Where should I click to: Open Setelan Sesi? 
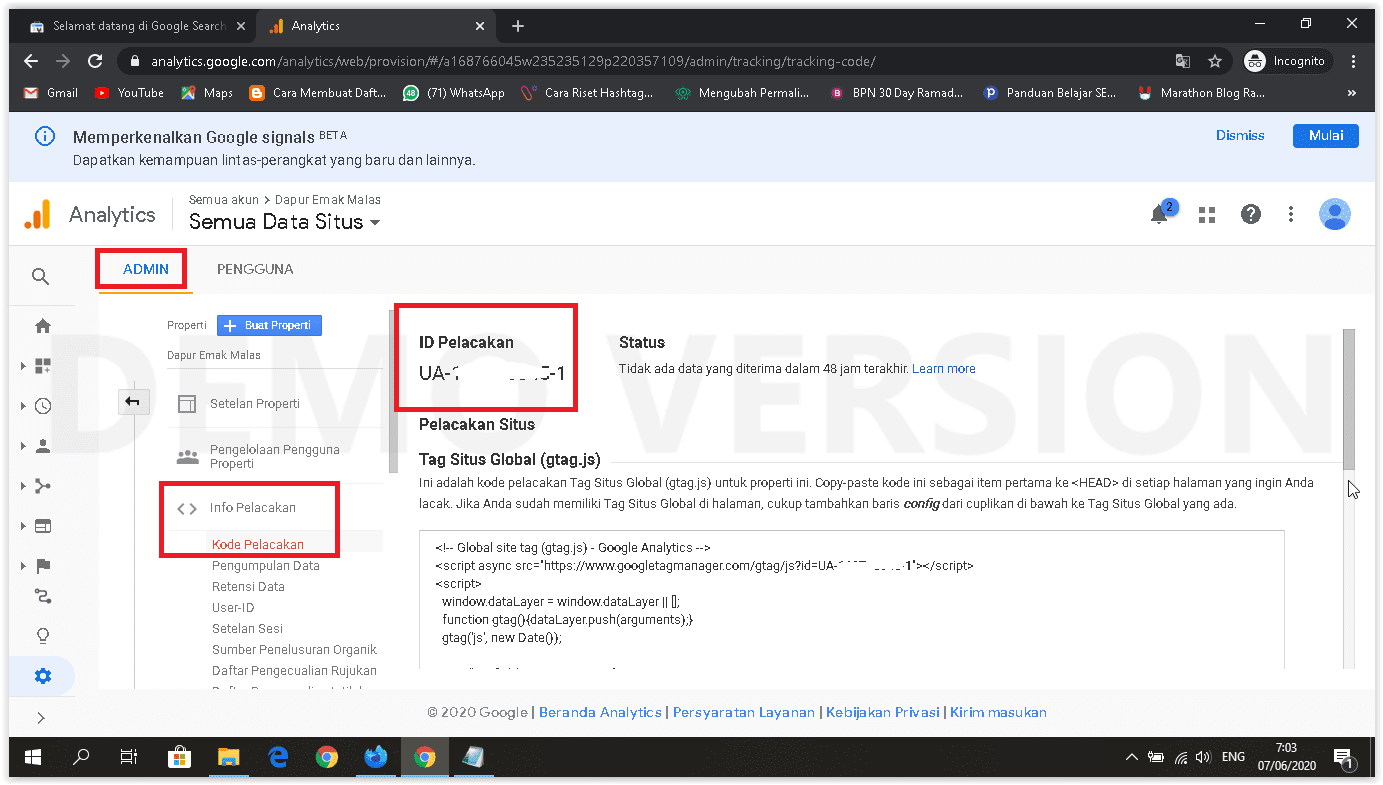(247, 629)
